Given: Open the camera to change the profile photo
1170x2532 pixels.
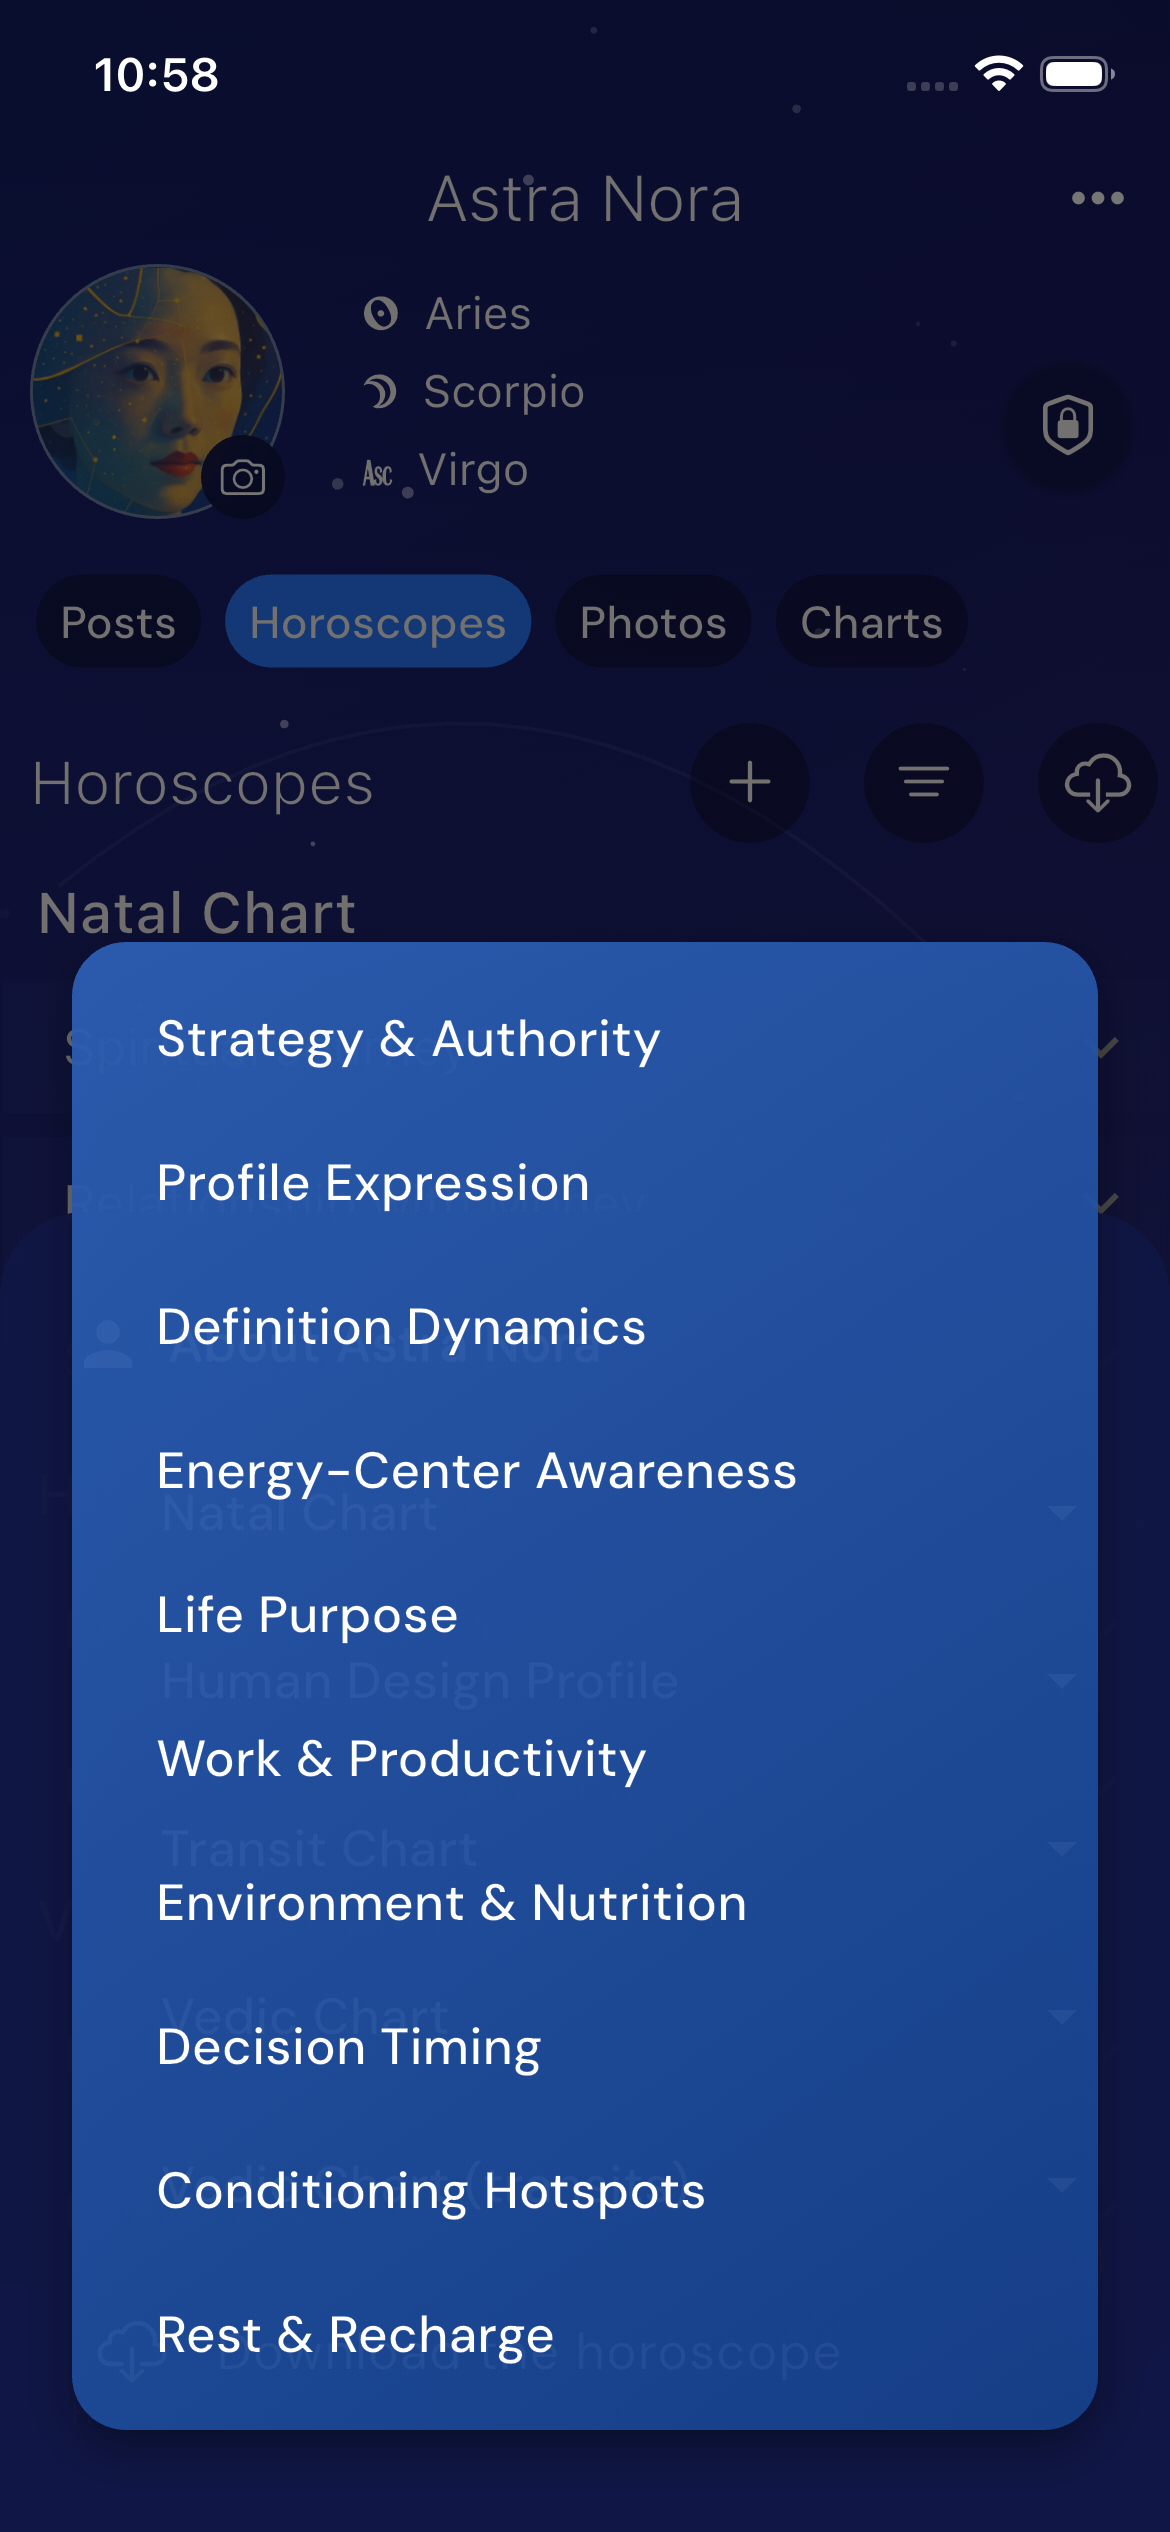Looking at the screenshot, I should point(243,478).
